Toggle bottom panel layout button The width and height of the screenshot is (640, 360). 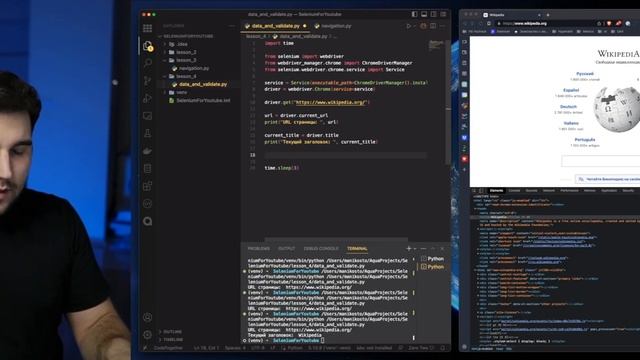pos(424,14)
